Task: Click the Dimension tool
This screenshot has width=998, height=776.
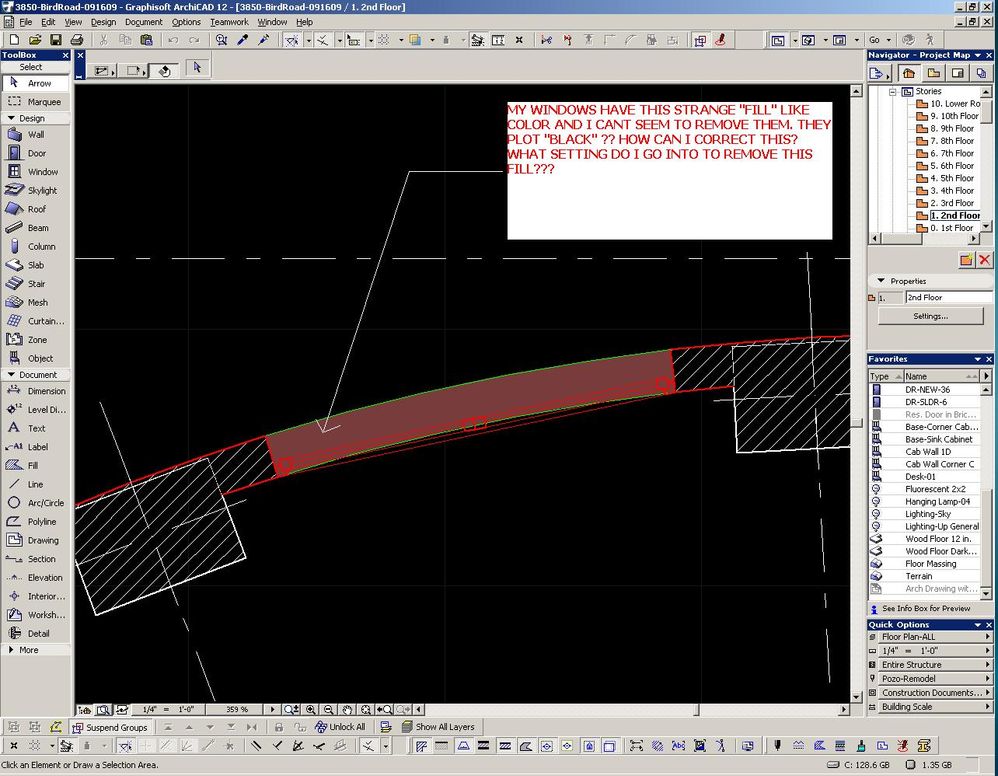Action: [x=46, y=391]
